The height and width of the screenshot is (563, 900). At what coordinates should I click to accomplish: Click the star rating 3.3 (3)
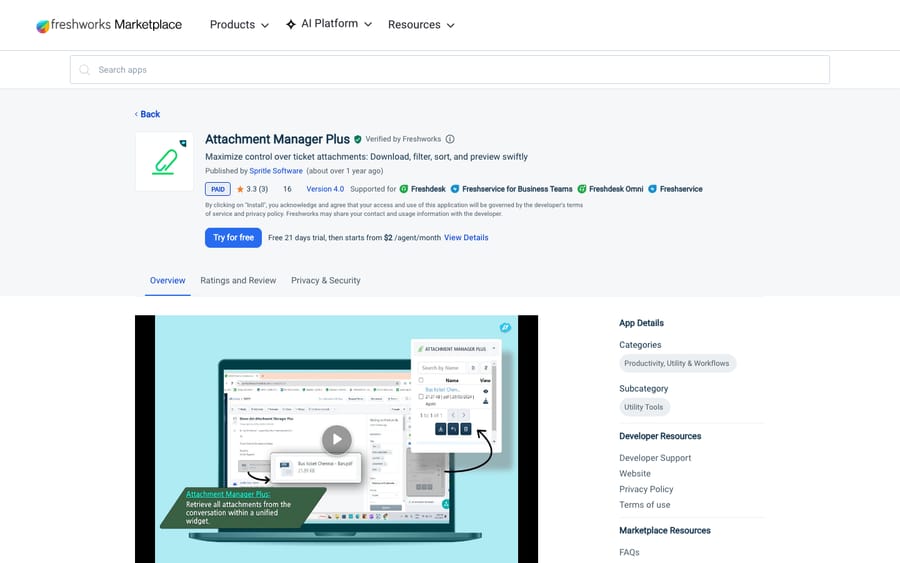point(252,189)
